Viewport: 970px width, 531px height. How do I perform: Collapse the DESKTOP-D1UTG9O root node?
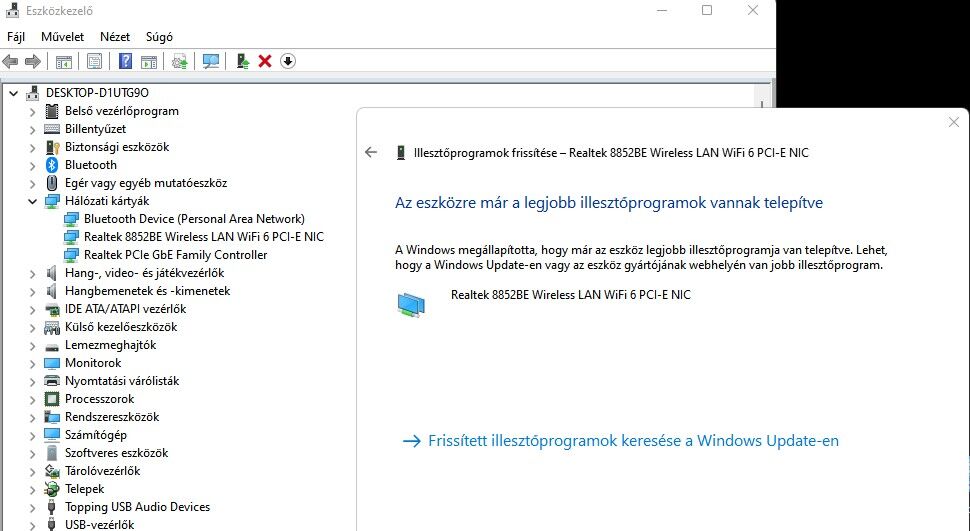click(14, 93)
